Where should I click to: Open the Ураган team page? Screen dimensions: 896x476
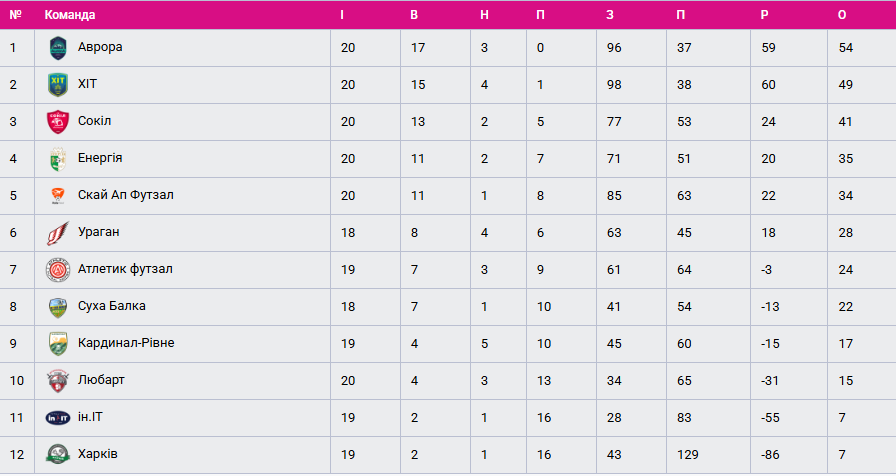pyautogui.click(x=98, y=232)
